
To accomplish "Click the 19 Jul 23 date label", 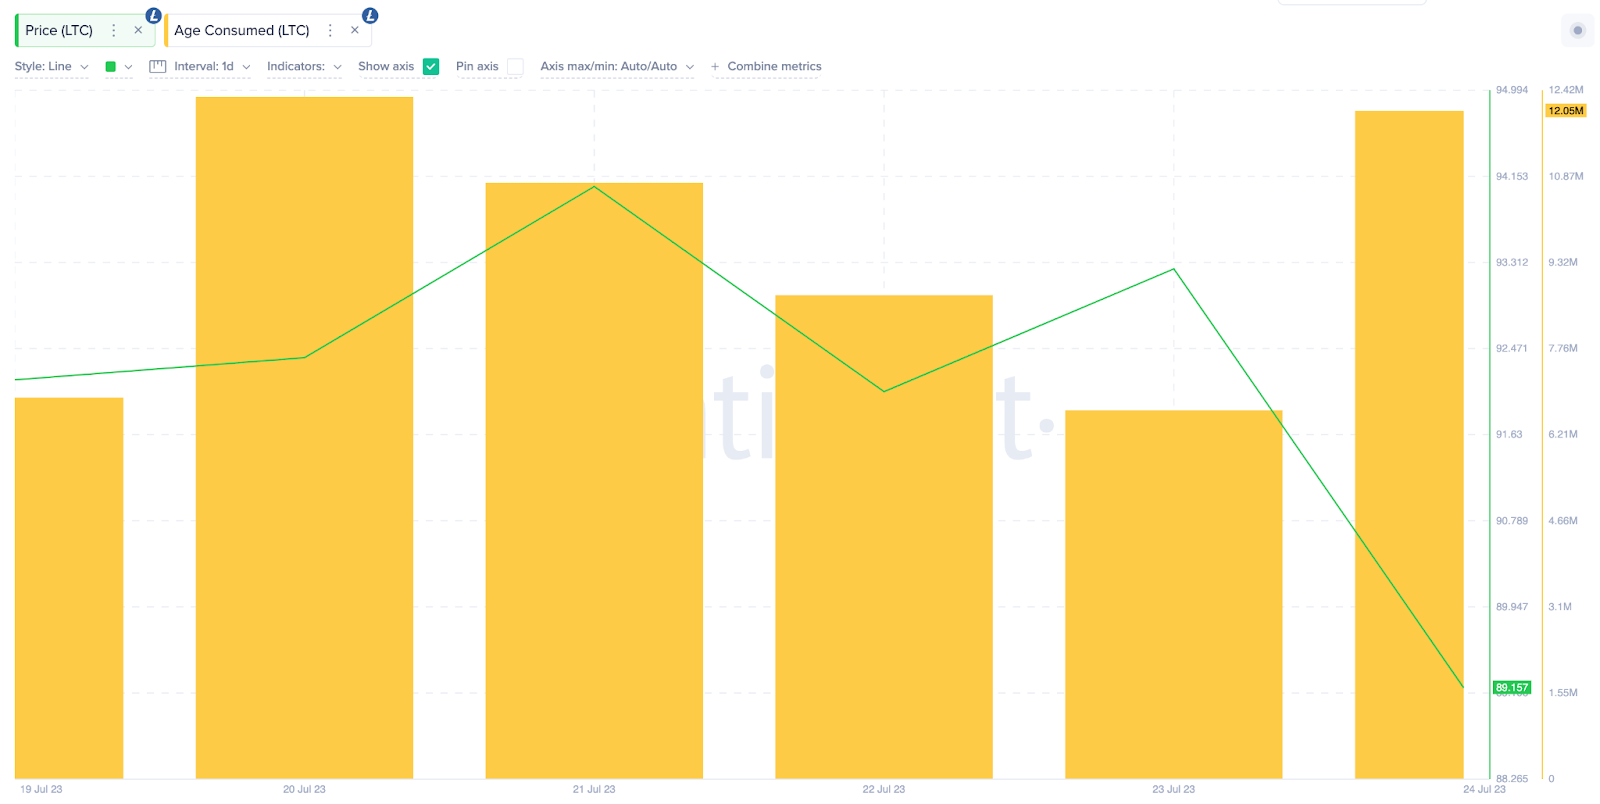I will [x=41, y=790].
